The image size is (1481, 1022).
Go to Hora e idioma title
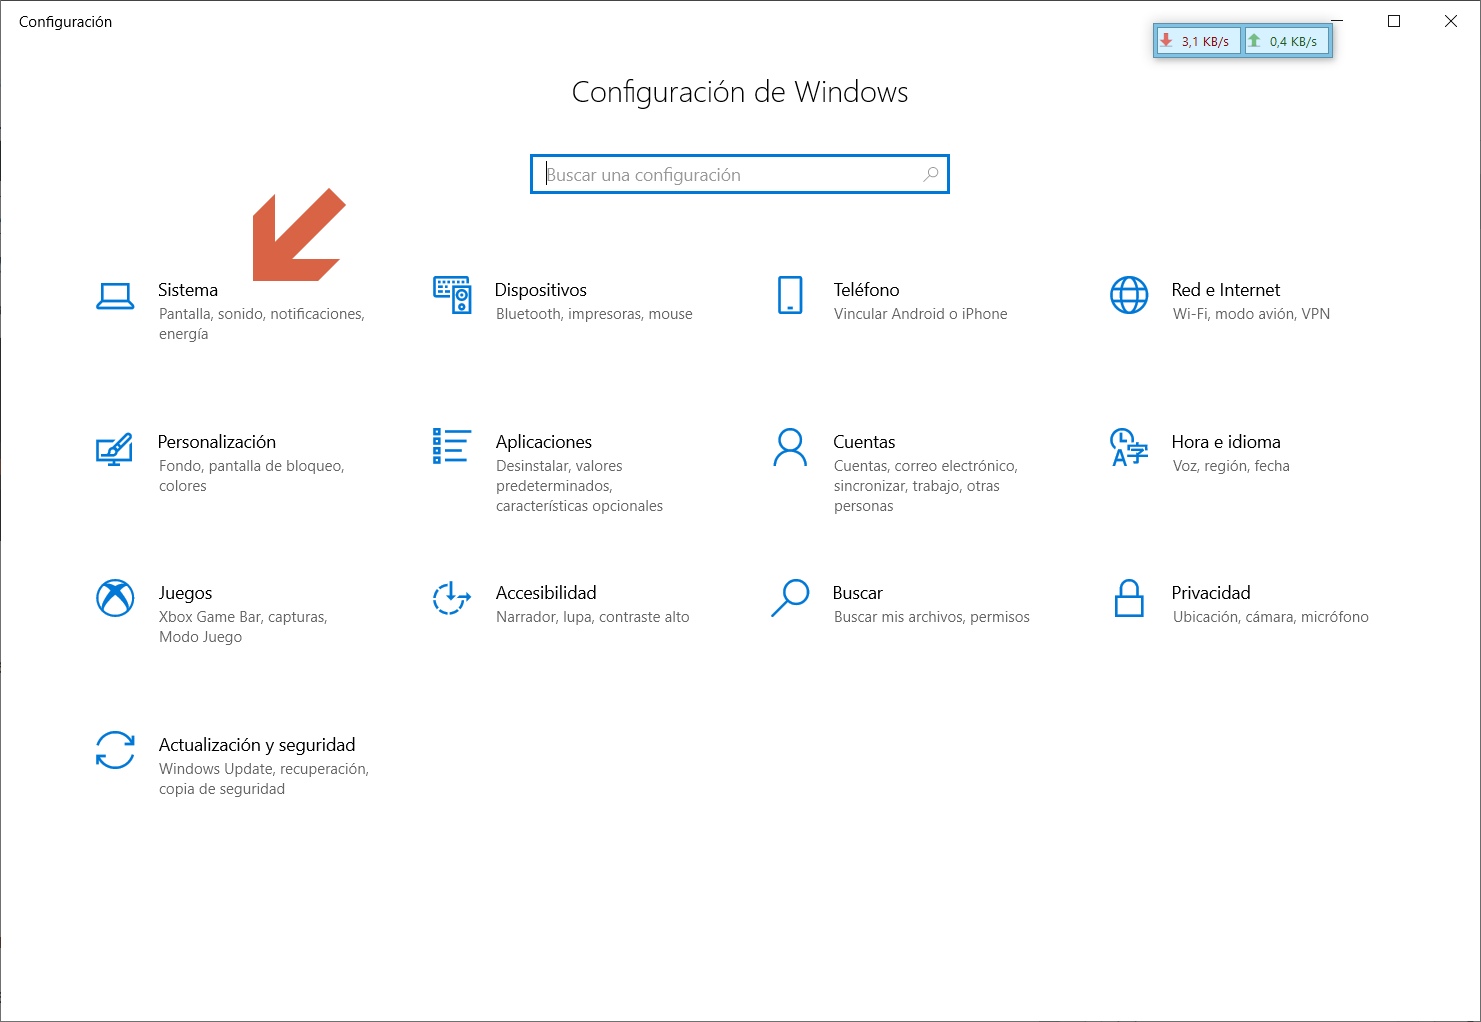tap(1226, 442)
